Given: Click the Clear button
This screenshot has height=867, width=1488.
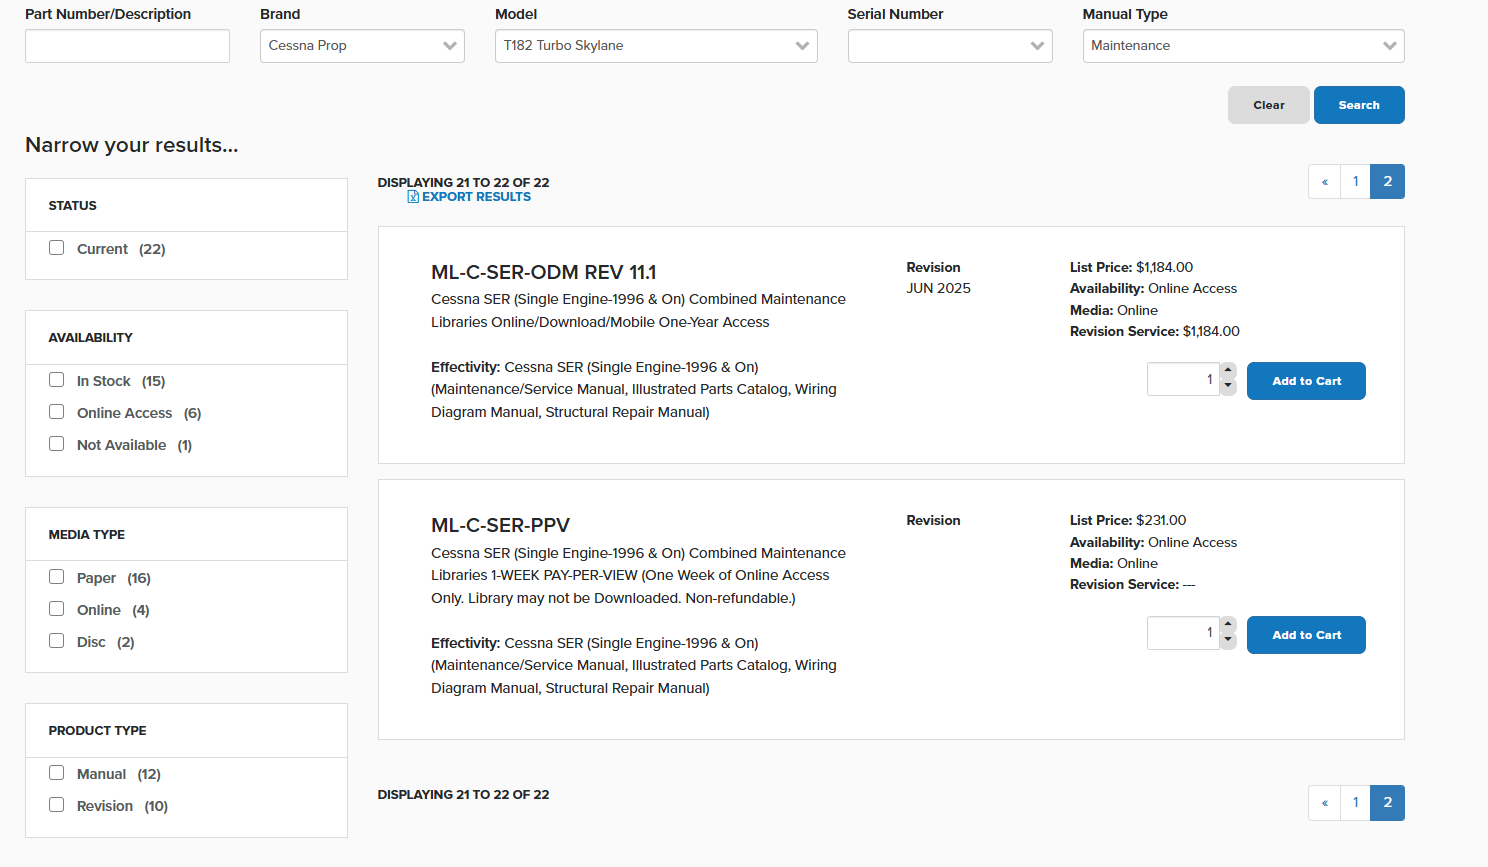Looking at the screenshot, I should point(1268,105).
